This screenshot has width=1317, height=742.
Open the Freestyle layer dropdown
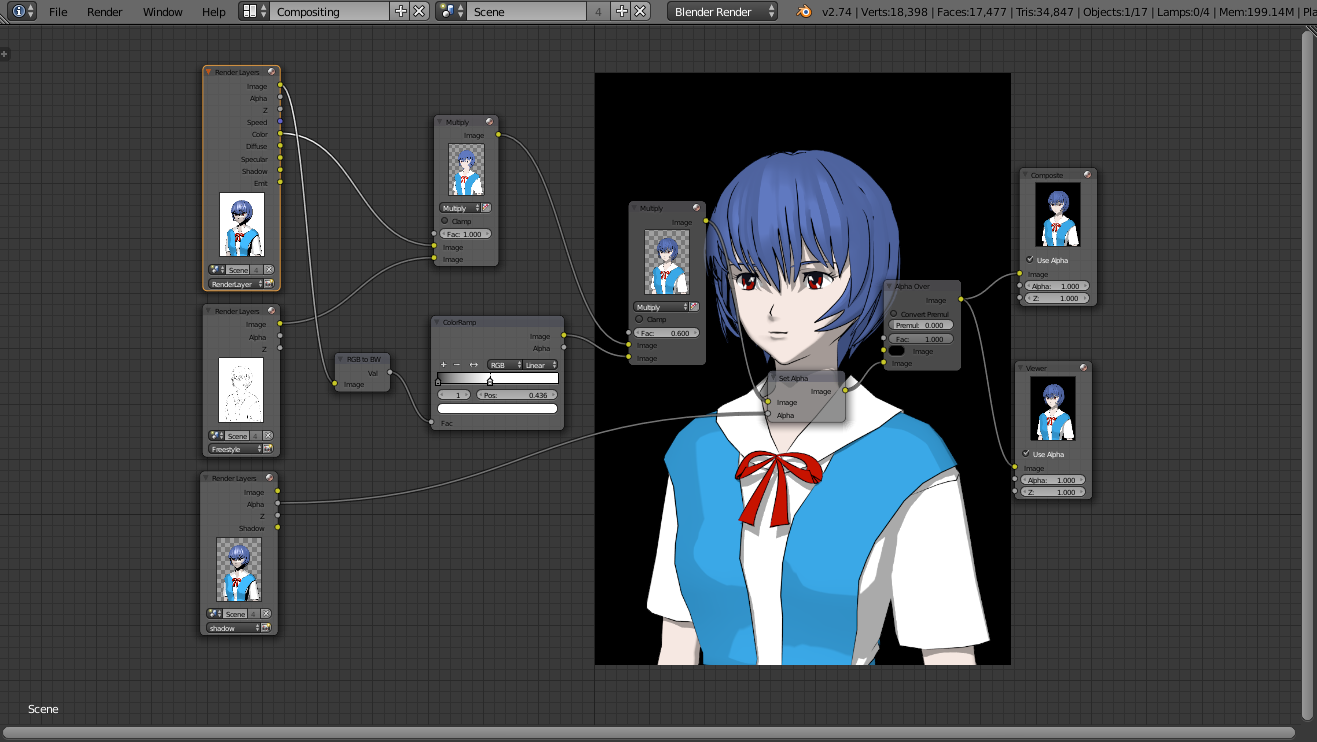pyautogui.click(x=235, y=449)
